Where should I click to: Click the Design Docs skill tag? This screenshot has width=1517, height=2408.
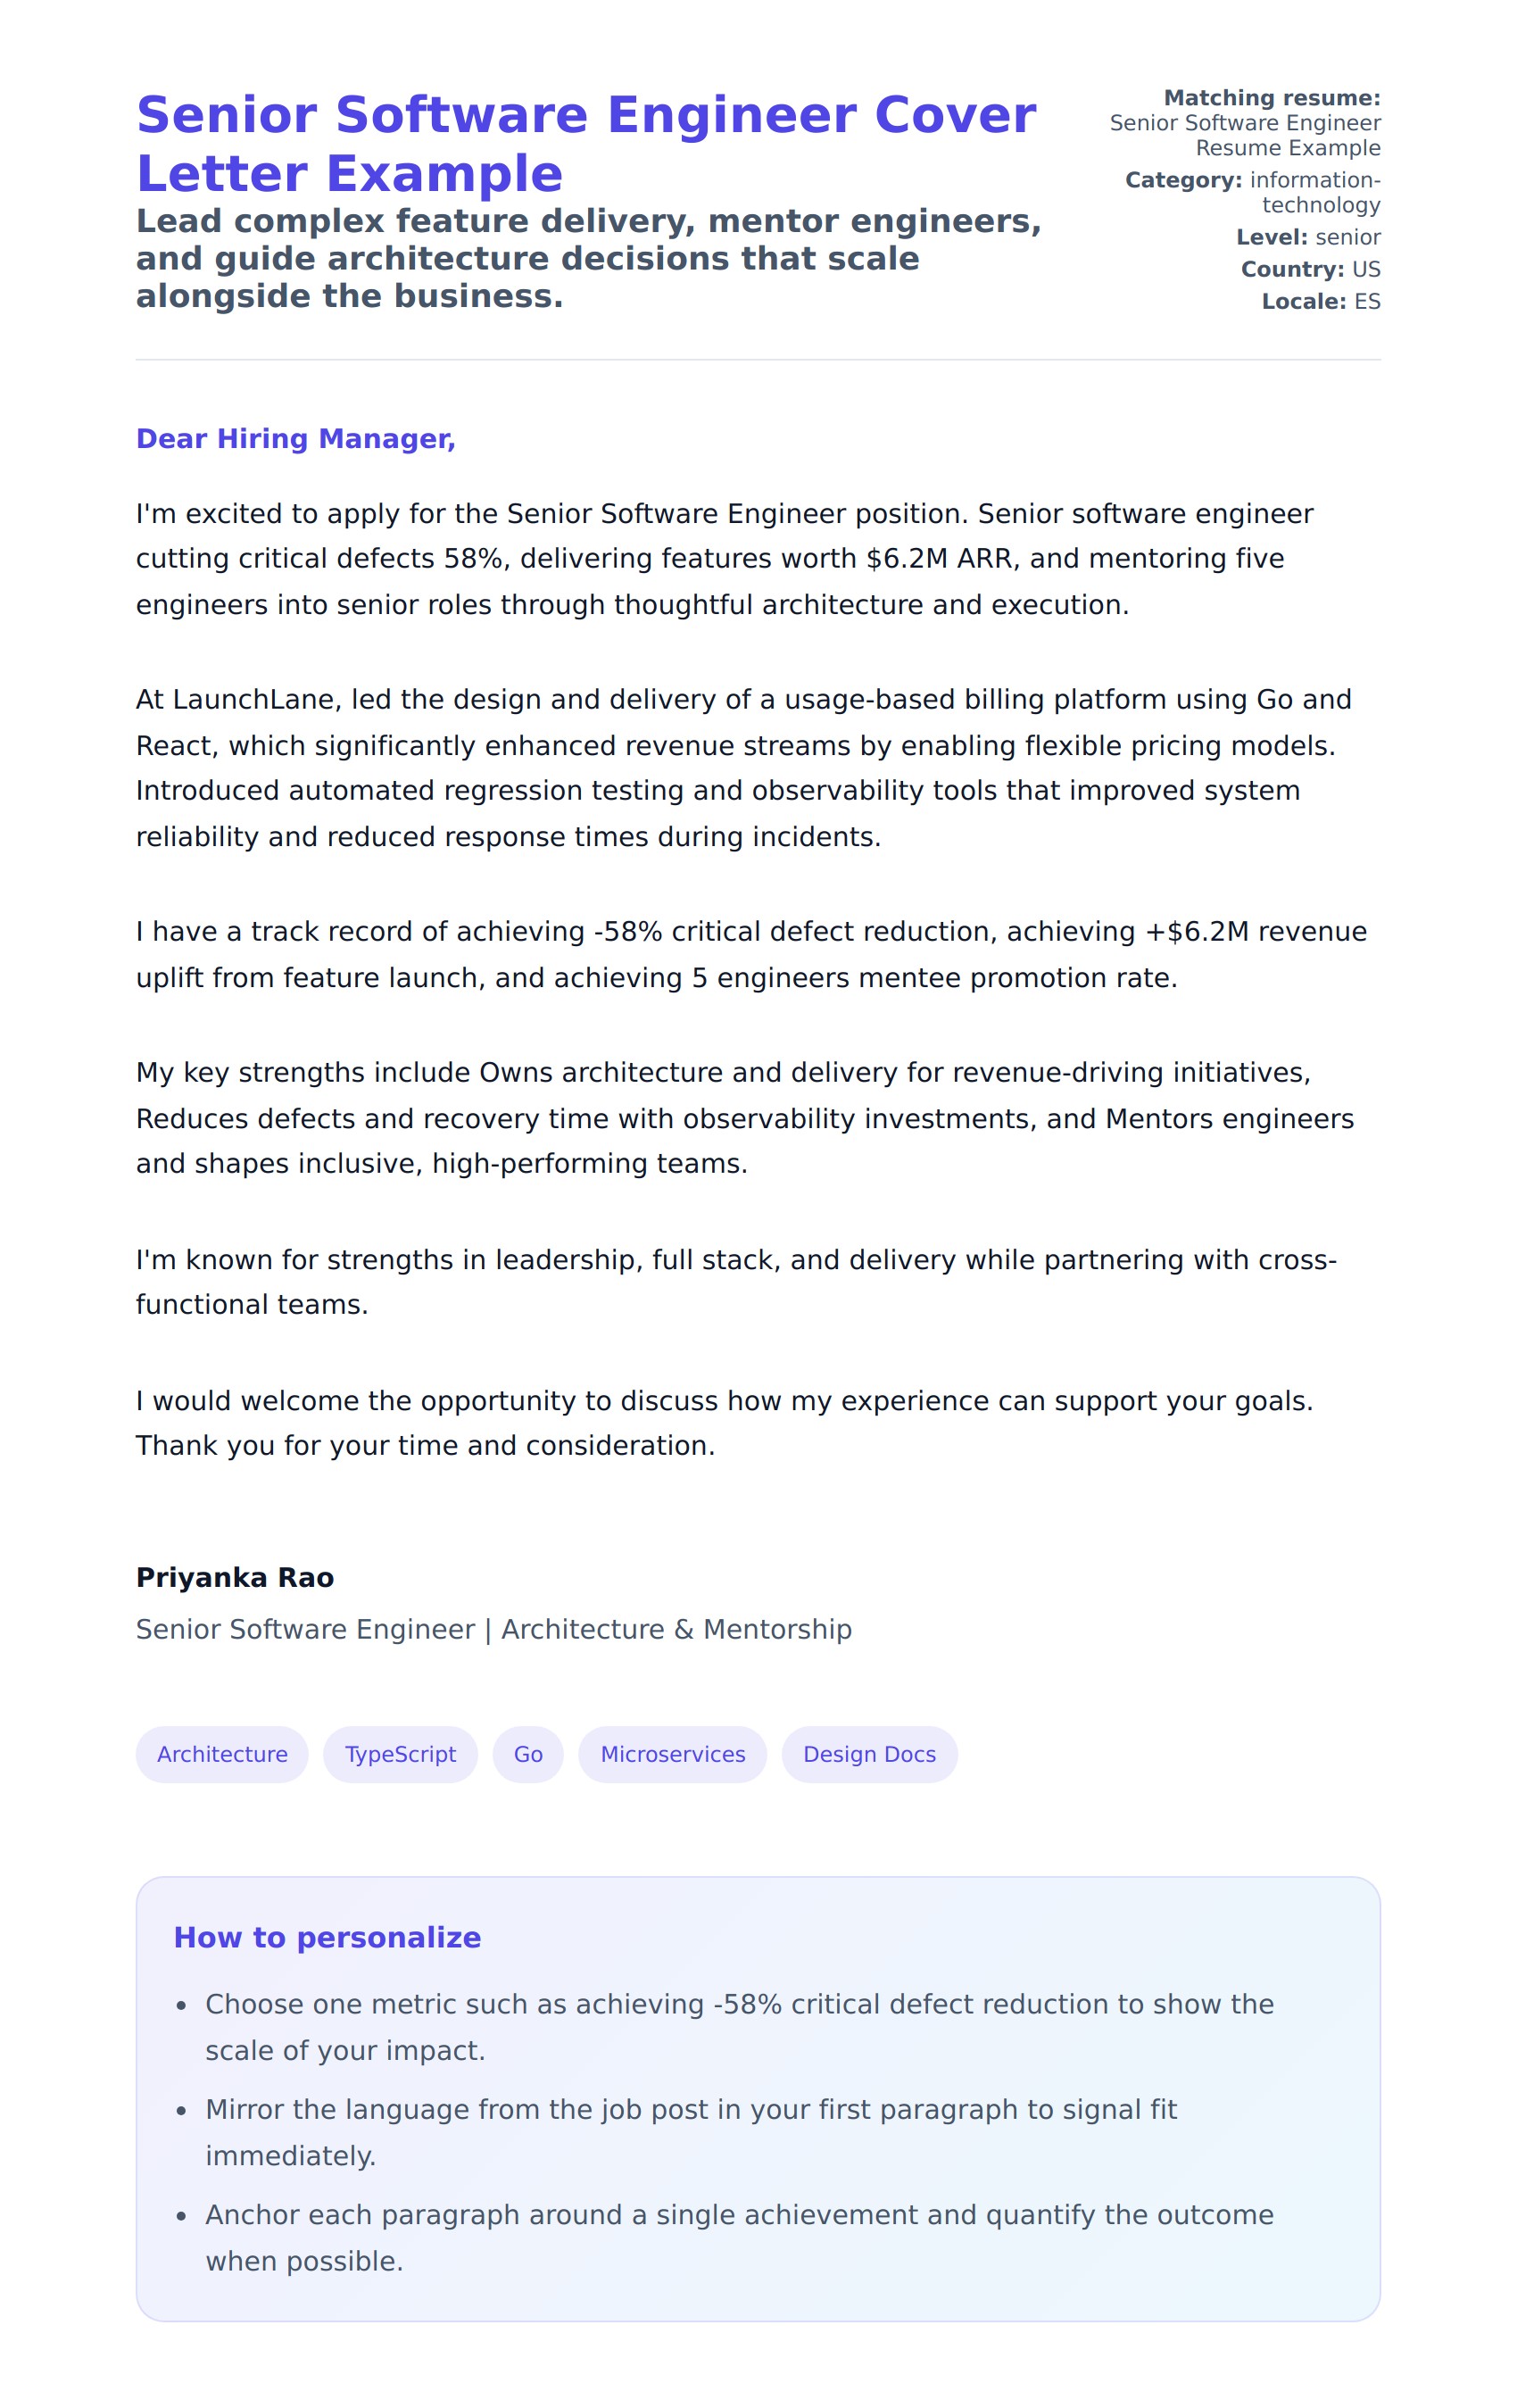click(869, 1754)
